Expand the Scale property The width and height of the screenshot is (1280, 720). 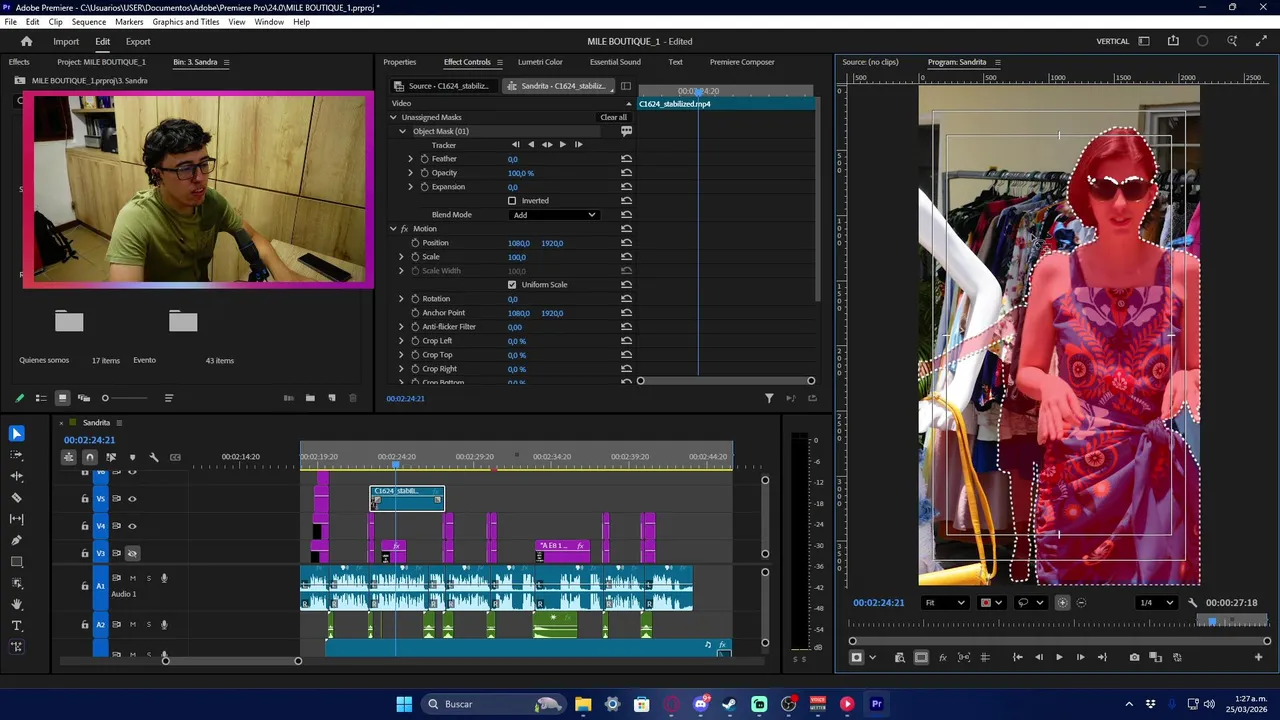click(402, 257)
